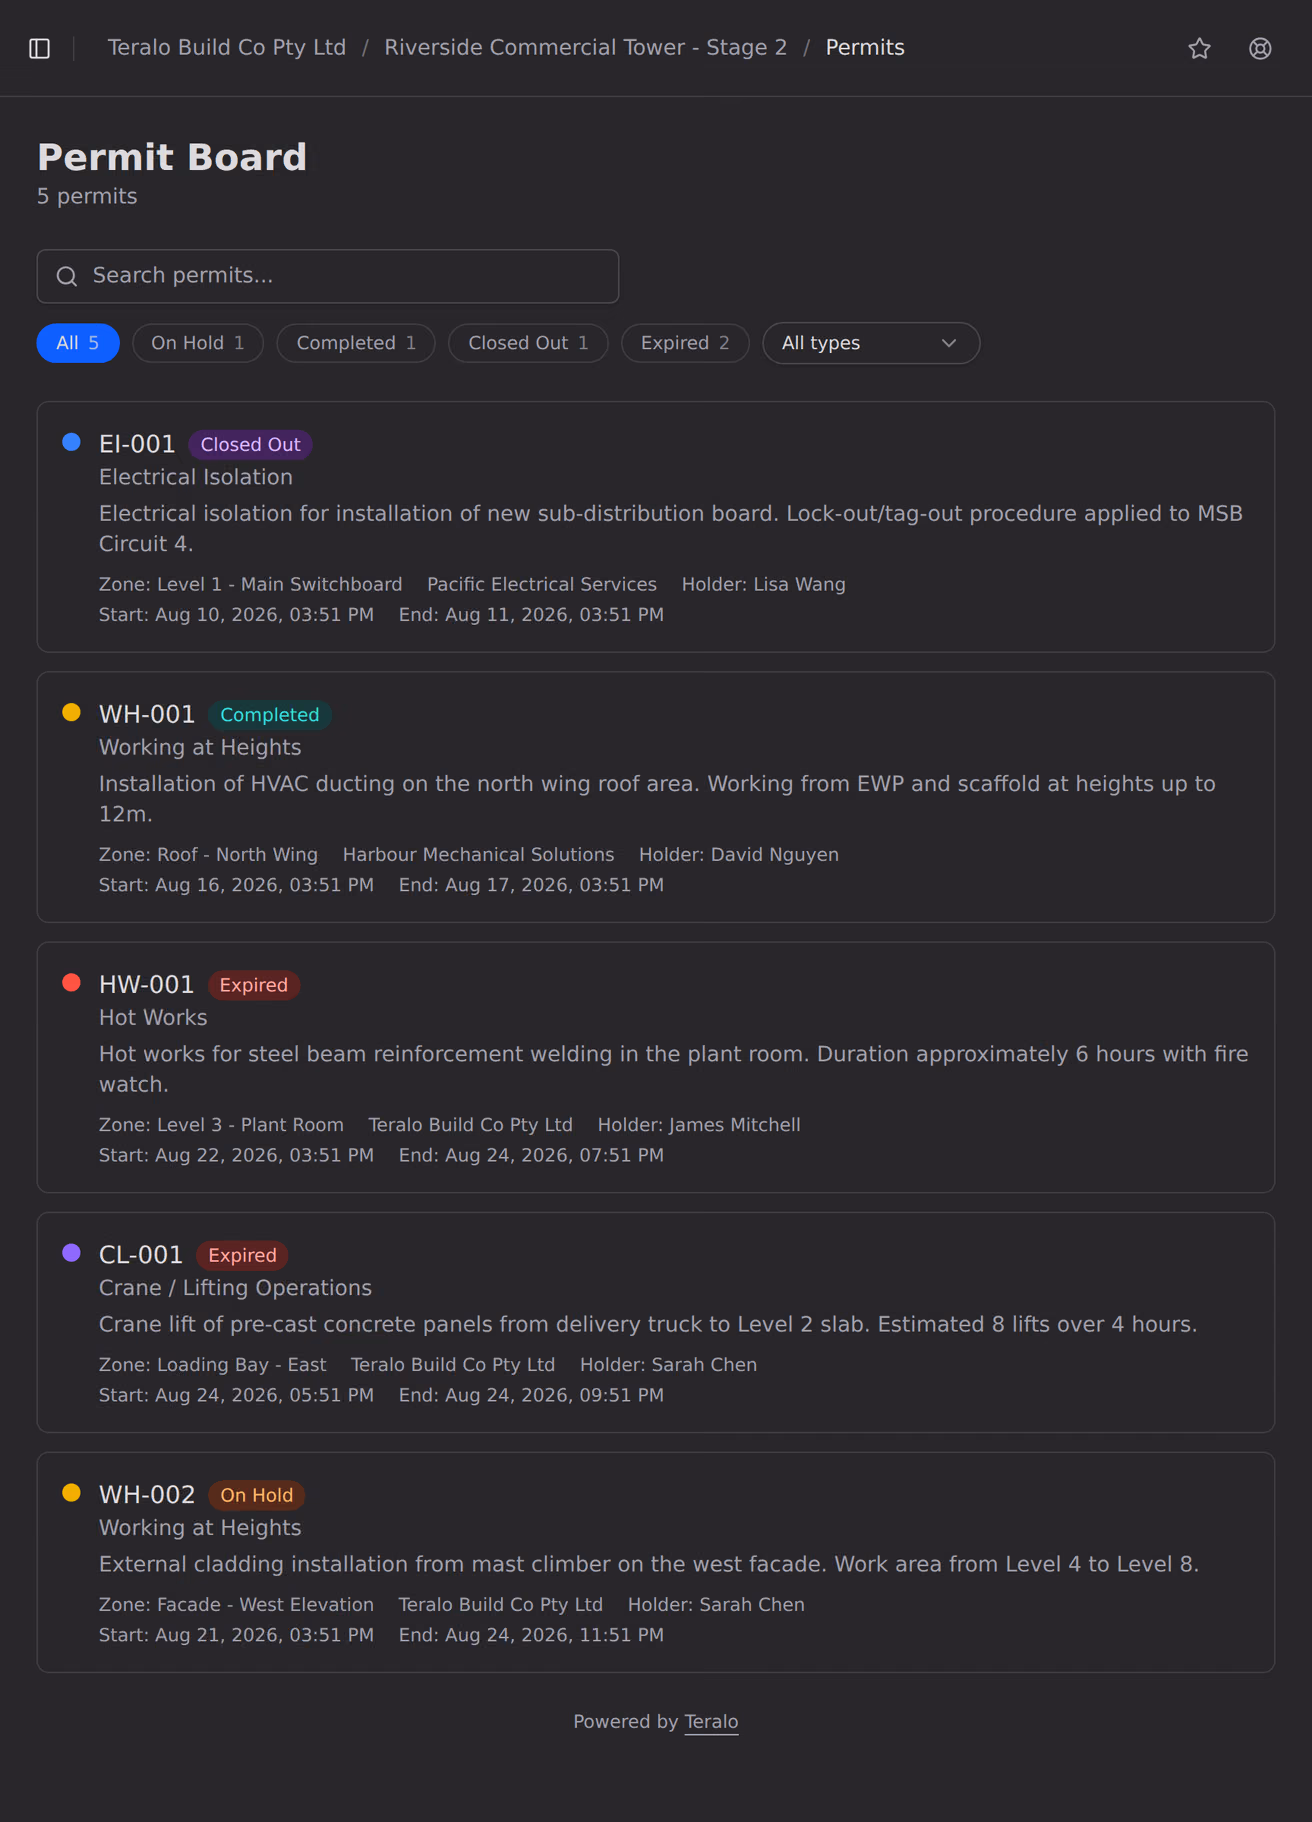1312x1822 pixels.
Task: Star this Permits page as favorite
Action: pos(1200,48)
